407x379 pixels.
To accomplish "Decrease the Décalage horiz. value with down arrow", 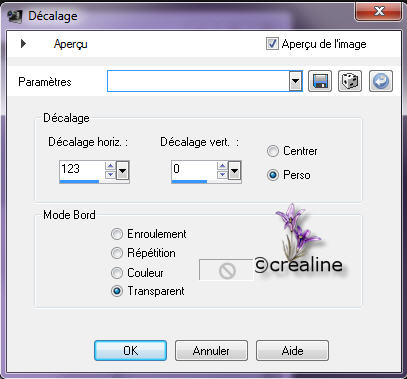I will pyautogui.click(x=110, y=175).
